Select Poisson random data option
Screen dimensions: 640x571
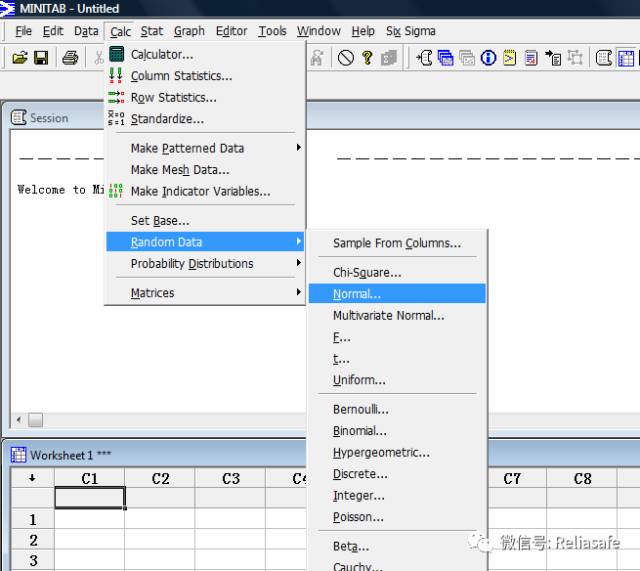[397, 517]
